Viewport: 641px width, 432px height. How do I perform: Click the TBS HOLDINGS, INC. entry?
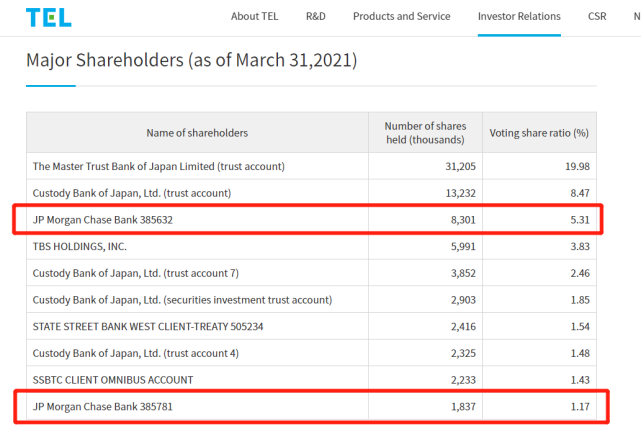[80, 246]
